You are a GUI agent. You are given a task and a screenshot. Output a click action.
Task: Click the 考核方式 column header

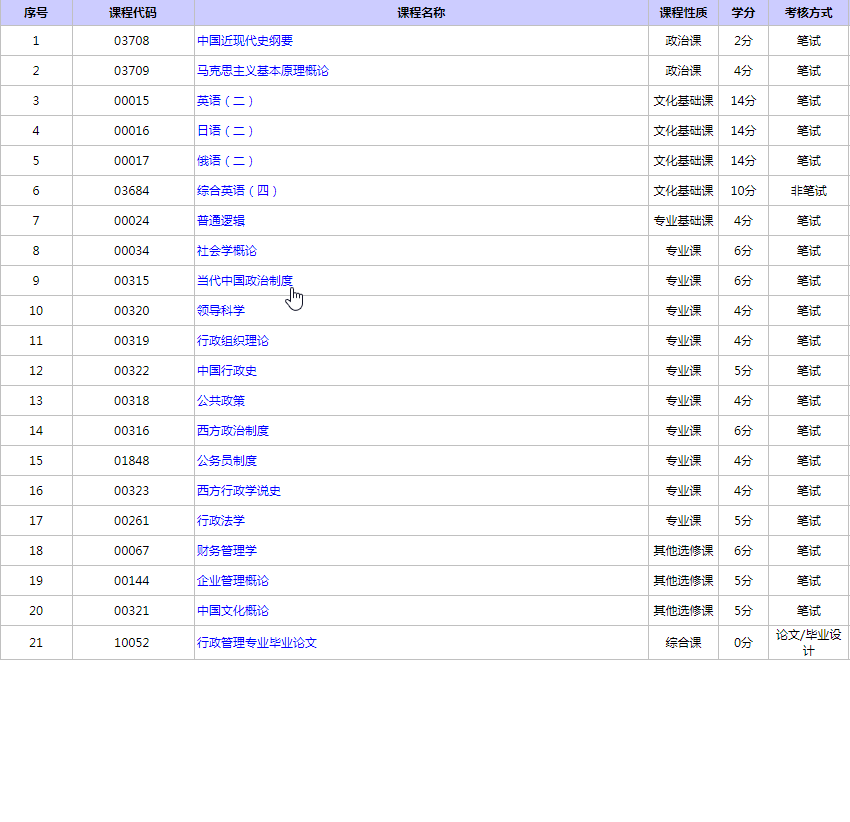pos(808,12)
